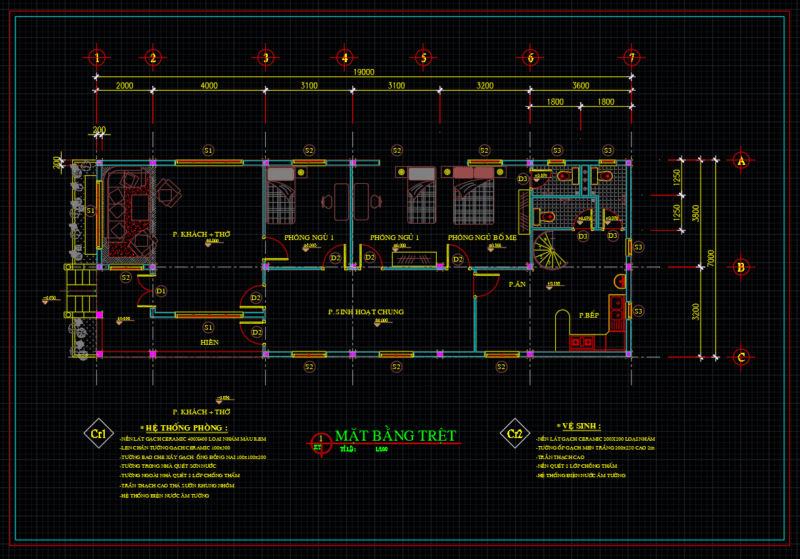Viewport: 800px width, 559px height.
Task: Select the PHÒNG NGỦ BỐ MẸ label
Action: [482, 237]
